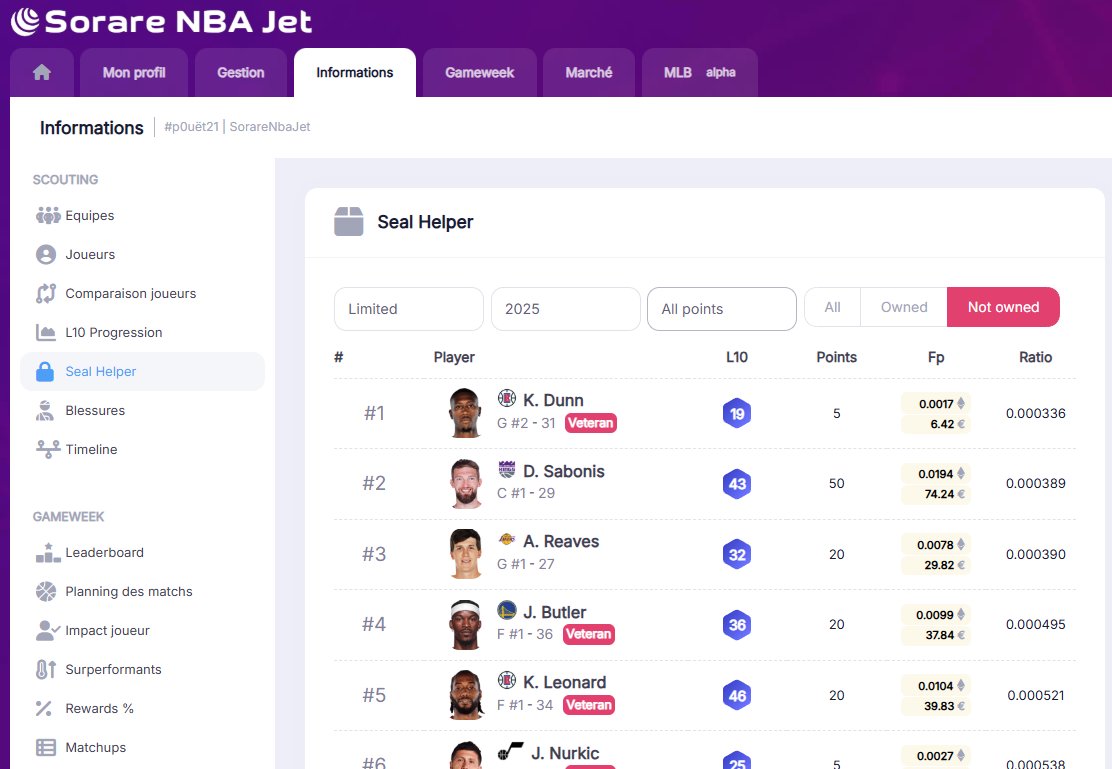Open the Equipes sidebar link

tap(143, 216)
